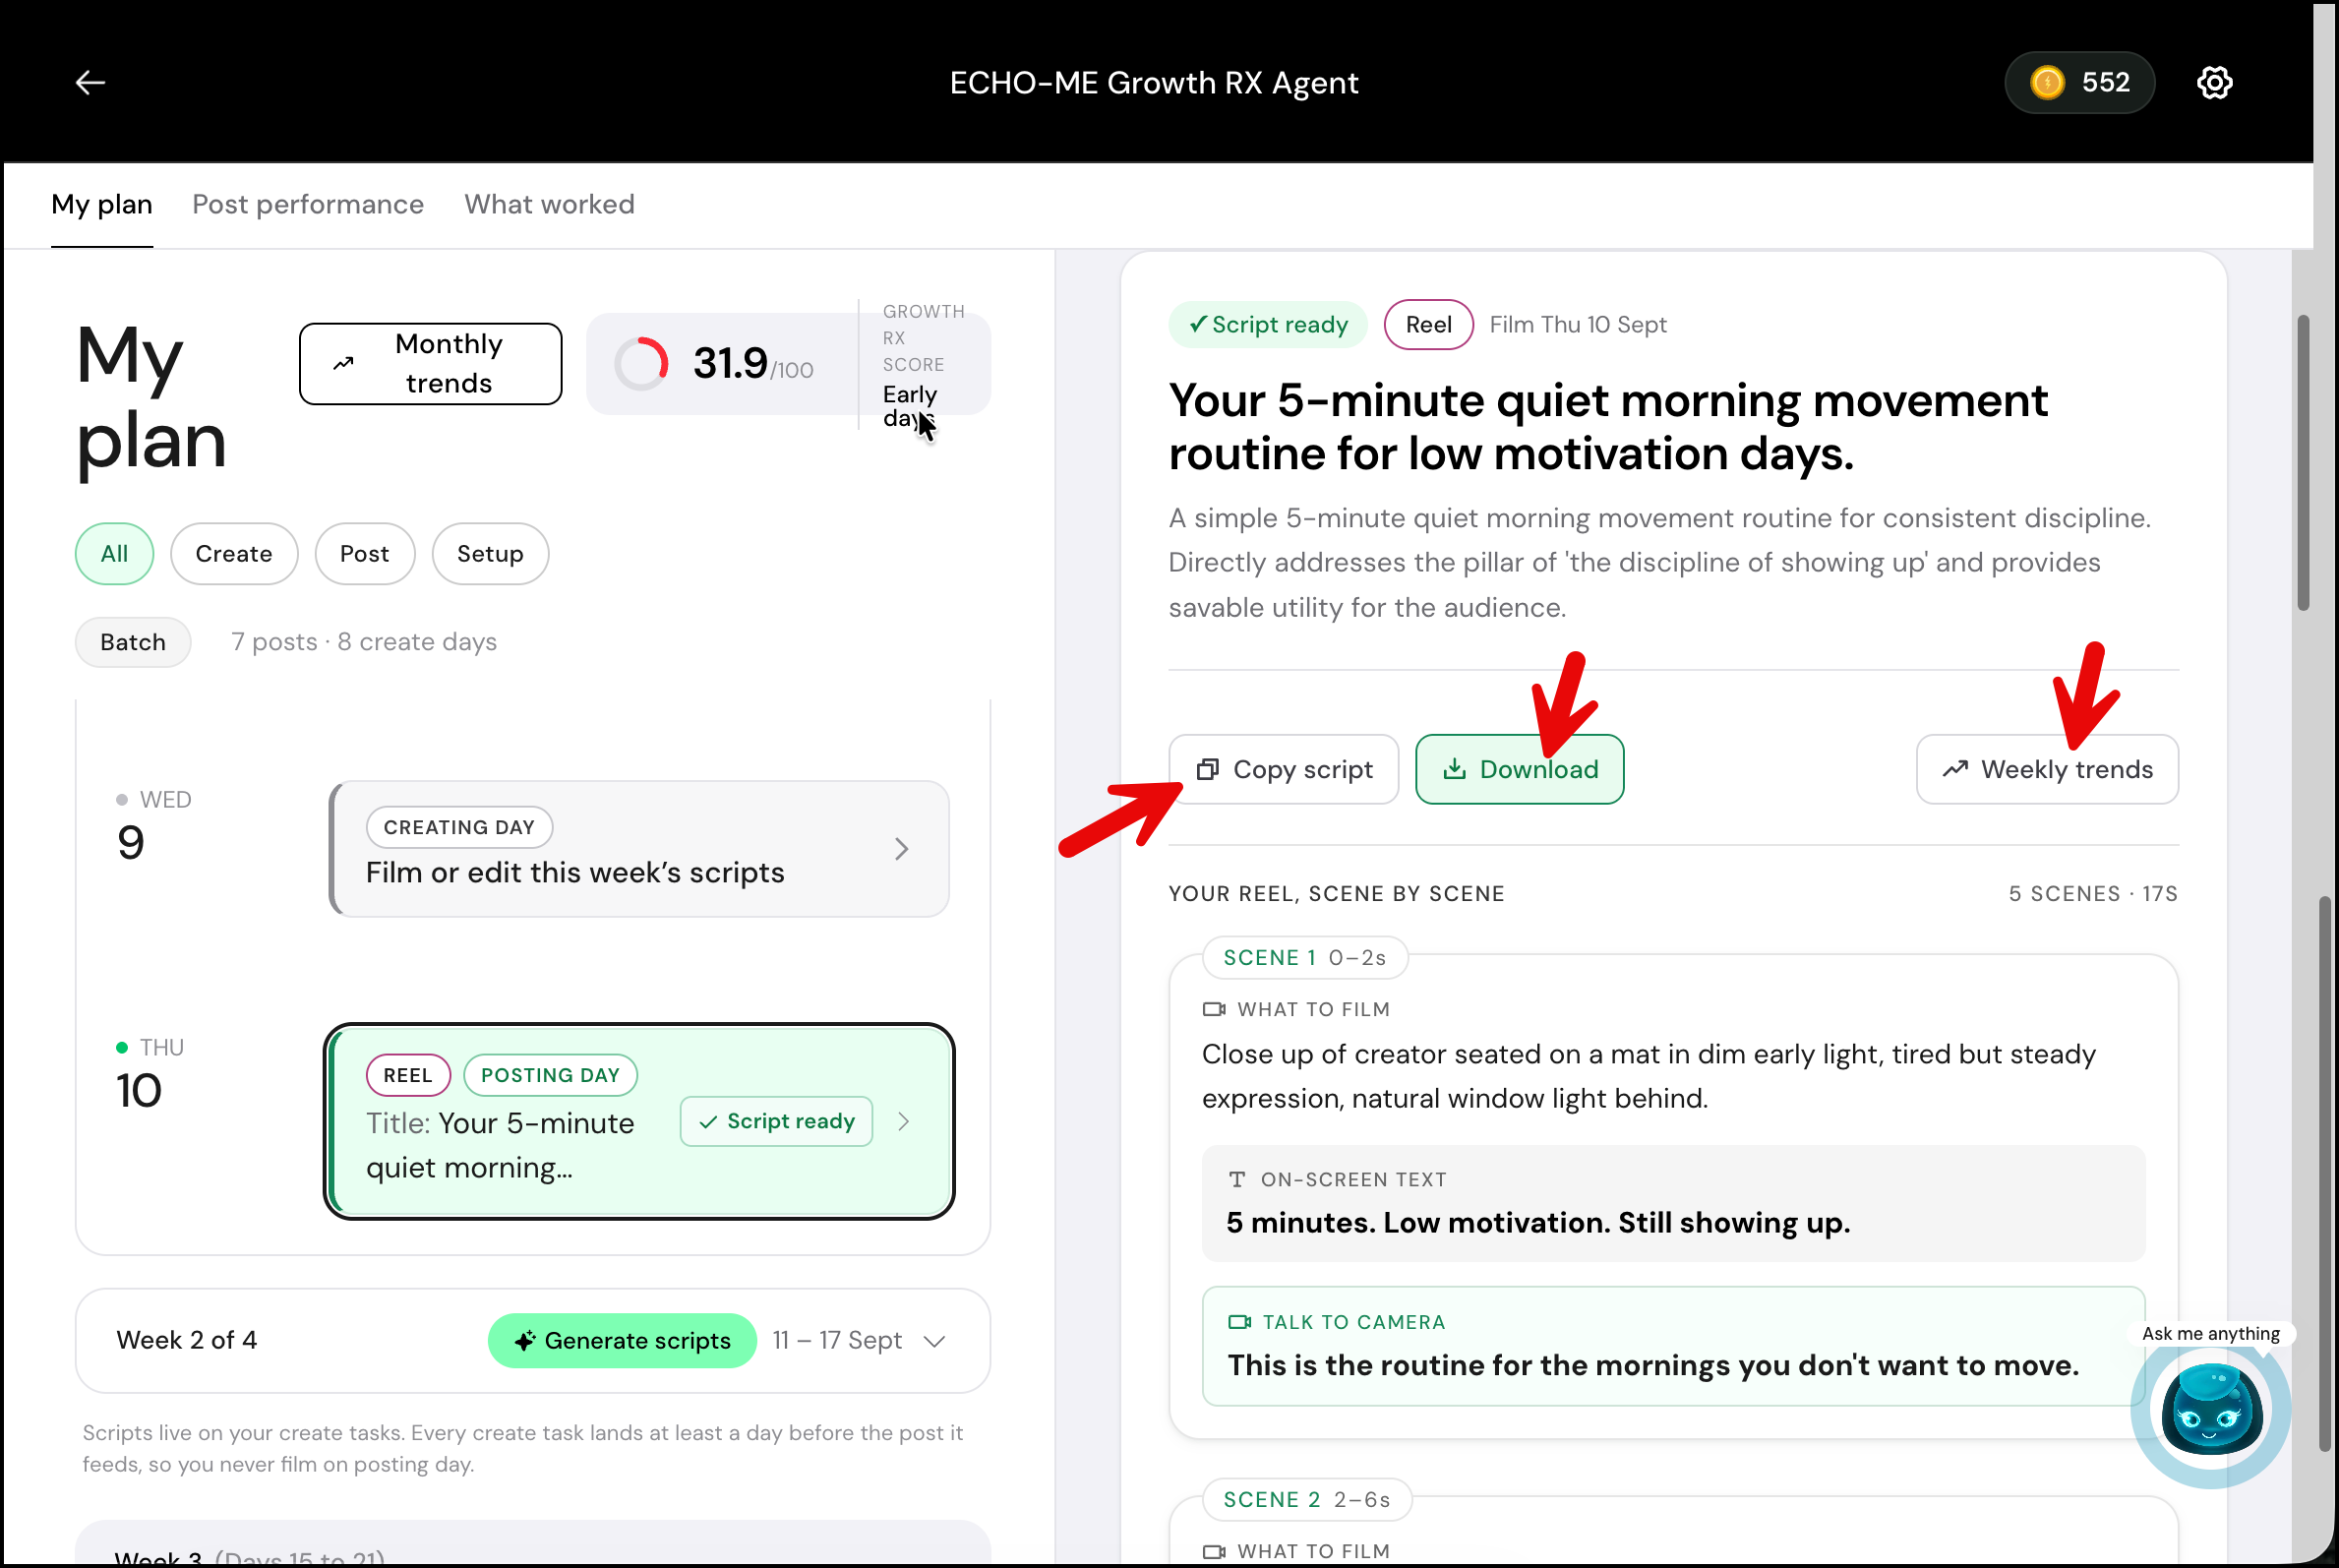This screenshot has height=1568, width=2339.
Task: Click the Growth RX score progress ring
Action: click(x=641, y=364)
